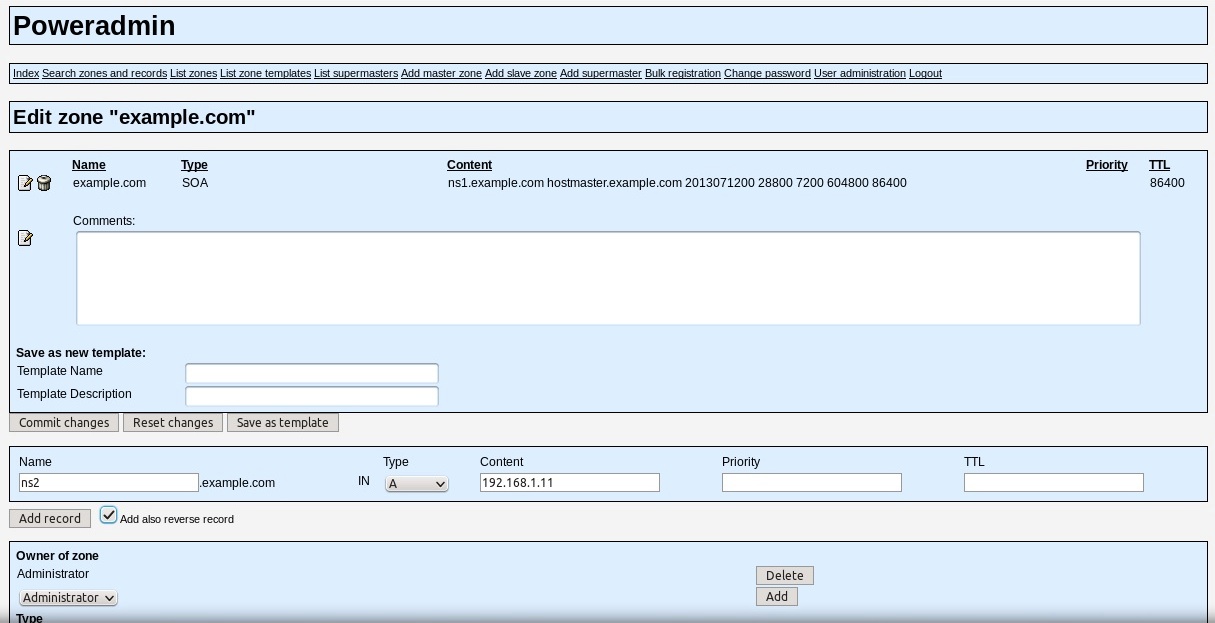Click Save as template button

click(283, 423)
